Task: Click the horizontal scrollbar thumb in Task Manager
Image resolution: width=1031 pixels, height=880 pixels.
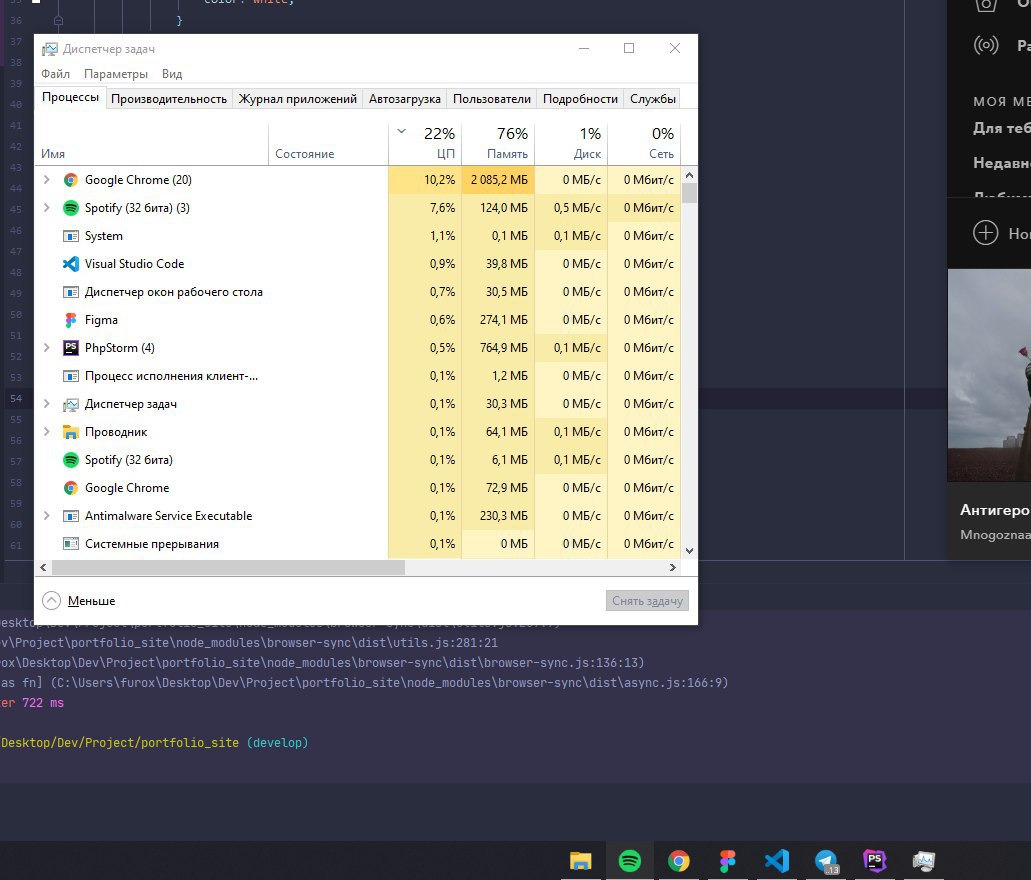Action: 228,568
